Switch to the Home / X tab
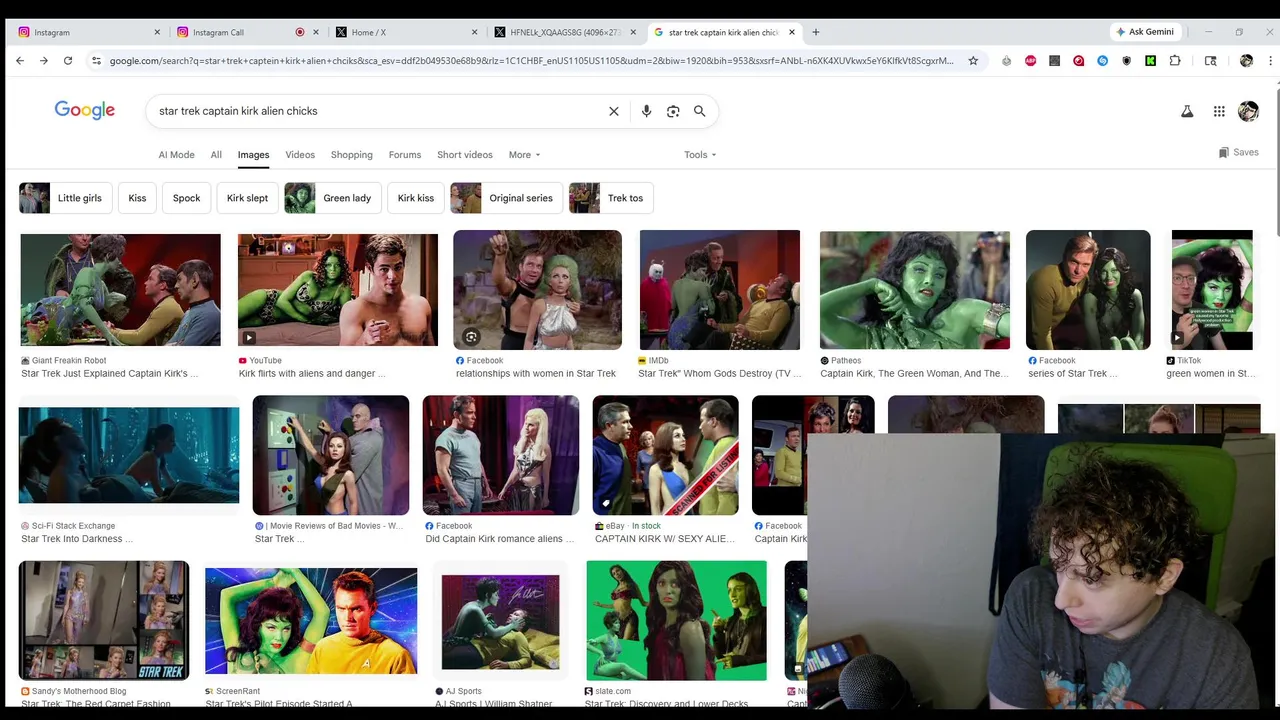Viewport: 1280px width, 720px height. [406, 32]
